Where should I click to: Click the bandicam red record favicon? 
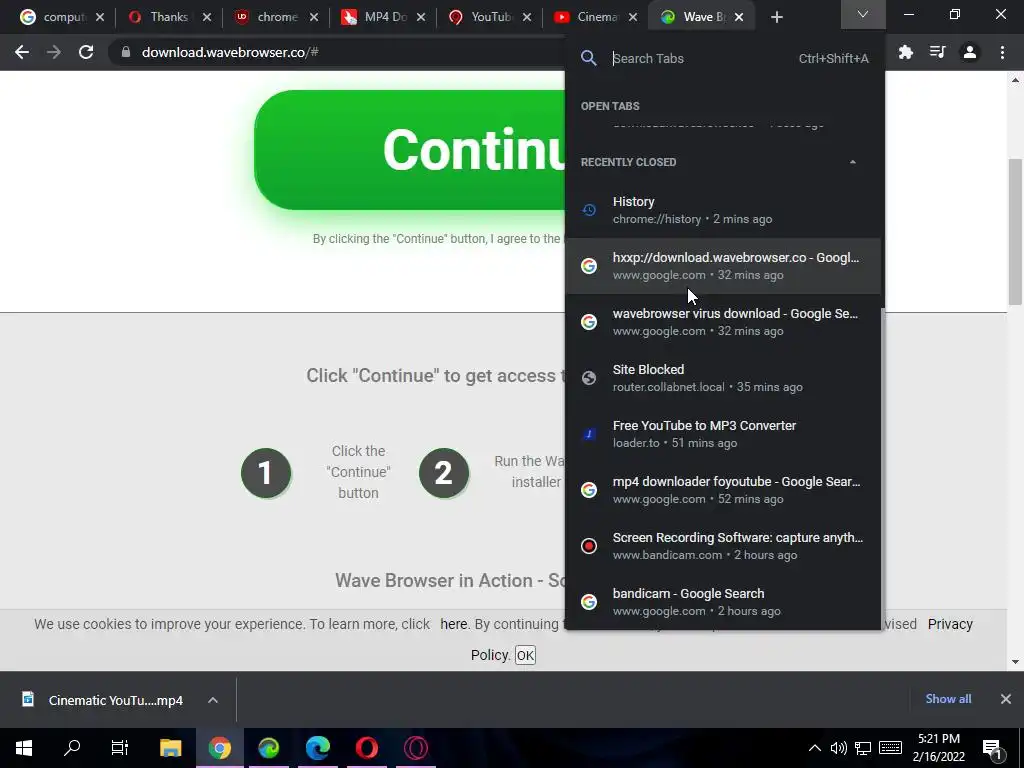(589, 546)
